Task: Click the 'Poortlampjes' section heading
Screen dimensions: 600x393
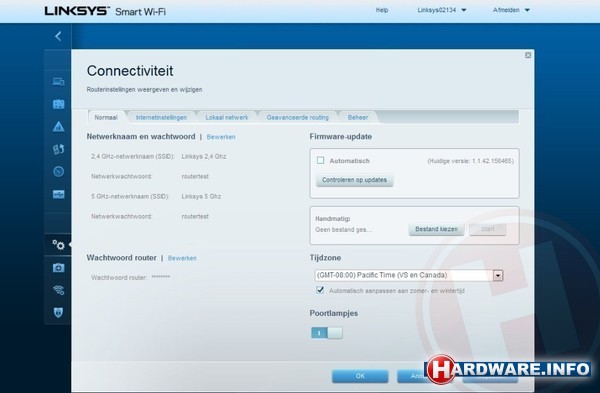Action: [x=334, y=313]
